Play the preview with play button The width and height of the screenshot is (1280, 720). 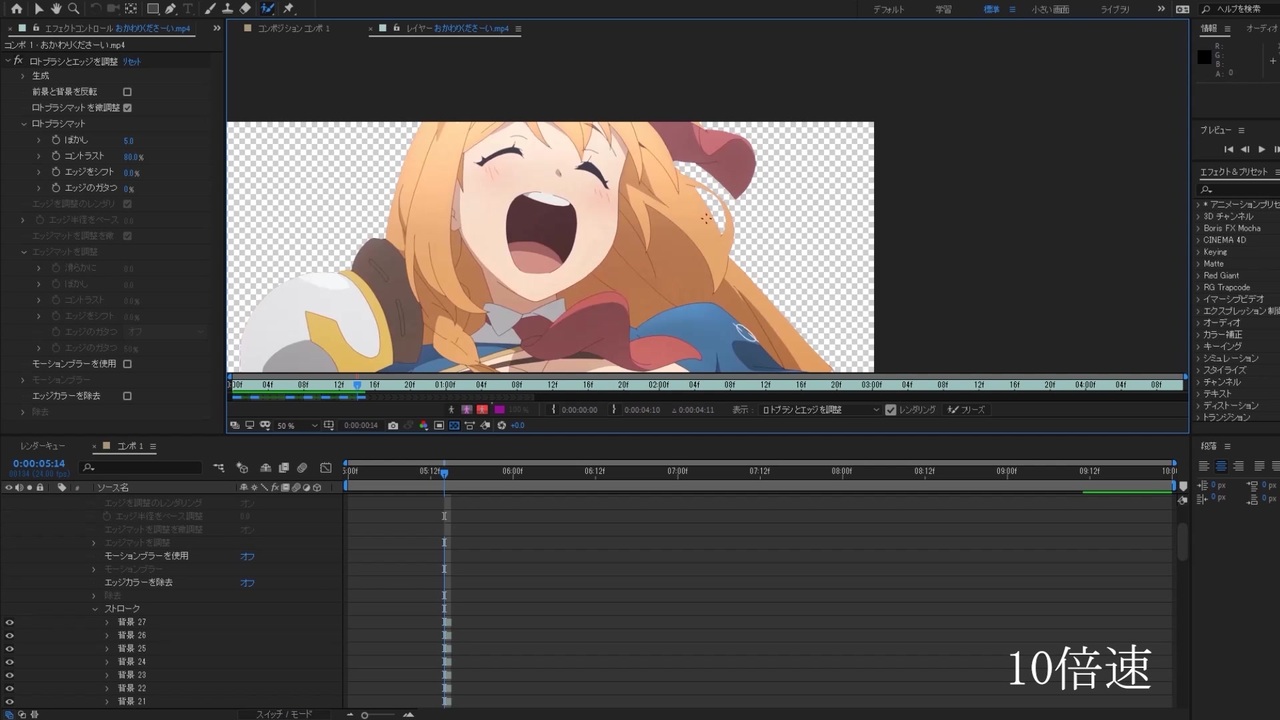pyautogui.click(x=1261, y=149)
